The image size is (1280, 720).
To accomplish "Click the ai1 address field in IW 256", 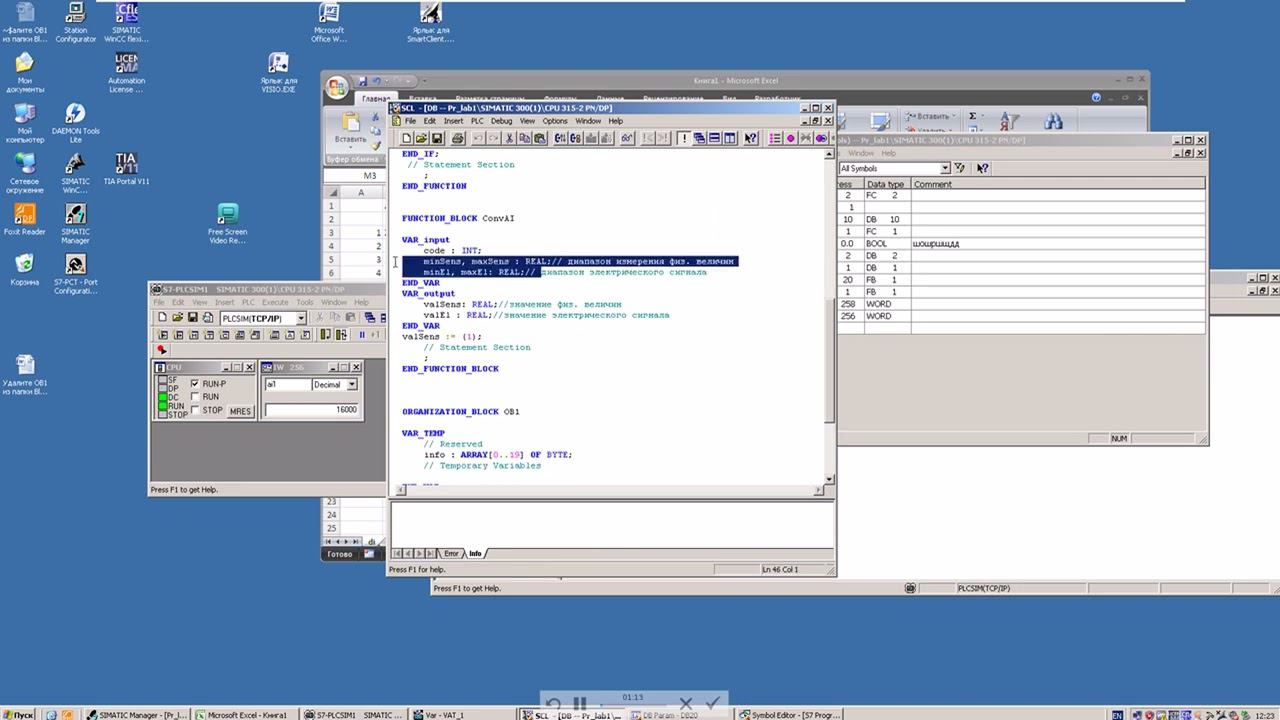I will tap(287, 385).
